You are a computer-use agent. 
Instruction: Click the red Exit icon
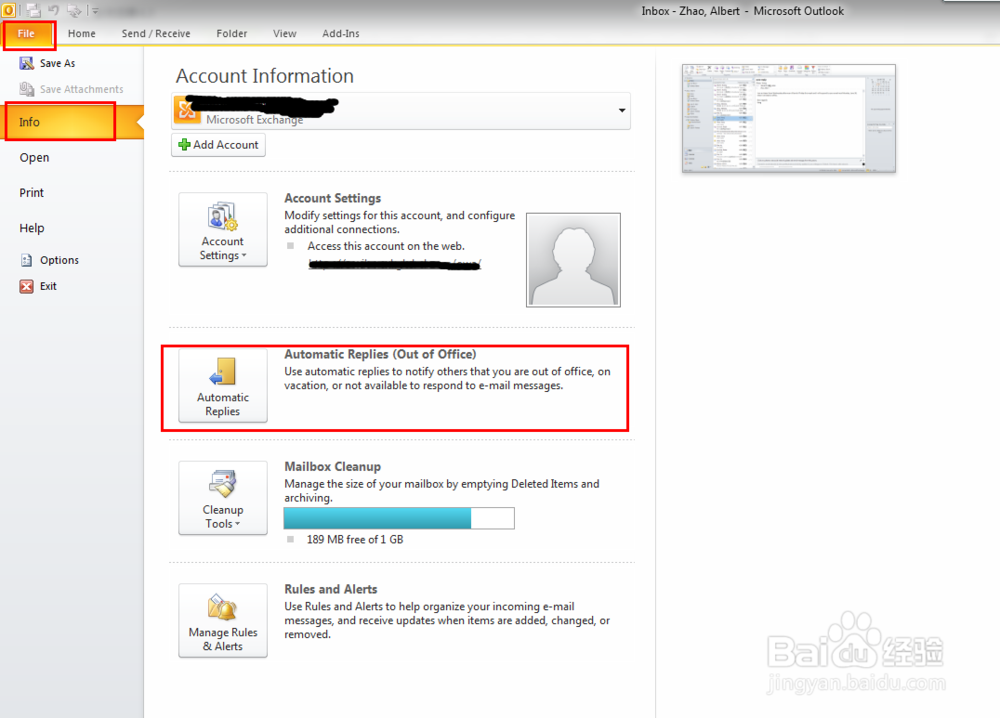click(26, 286)
